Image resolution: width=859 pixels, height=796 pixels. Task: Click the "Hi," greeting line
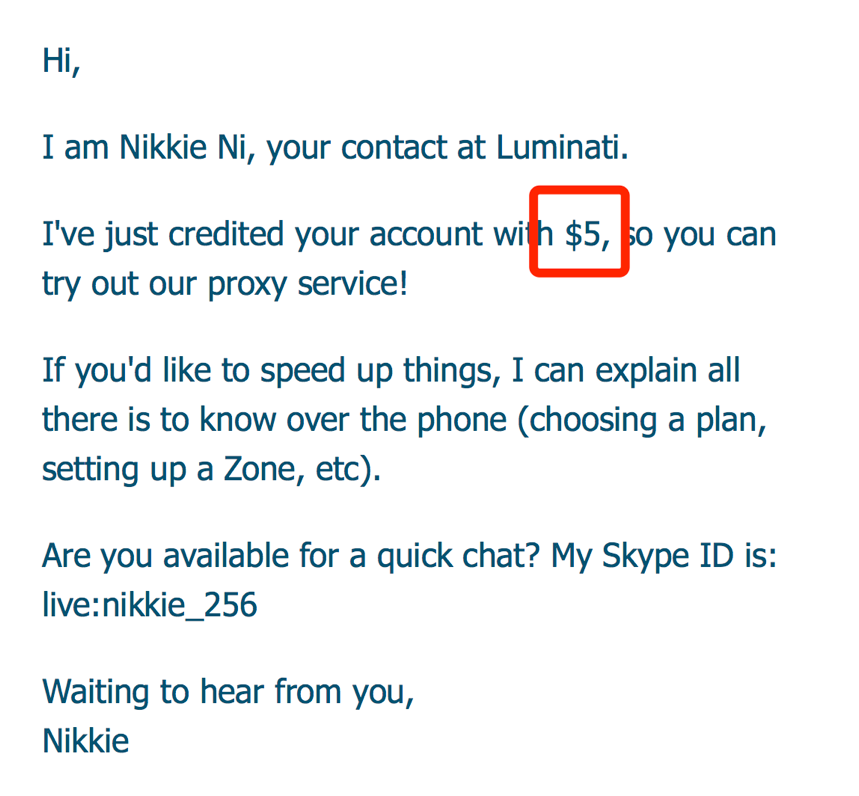[61, 60]
